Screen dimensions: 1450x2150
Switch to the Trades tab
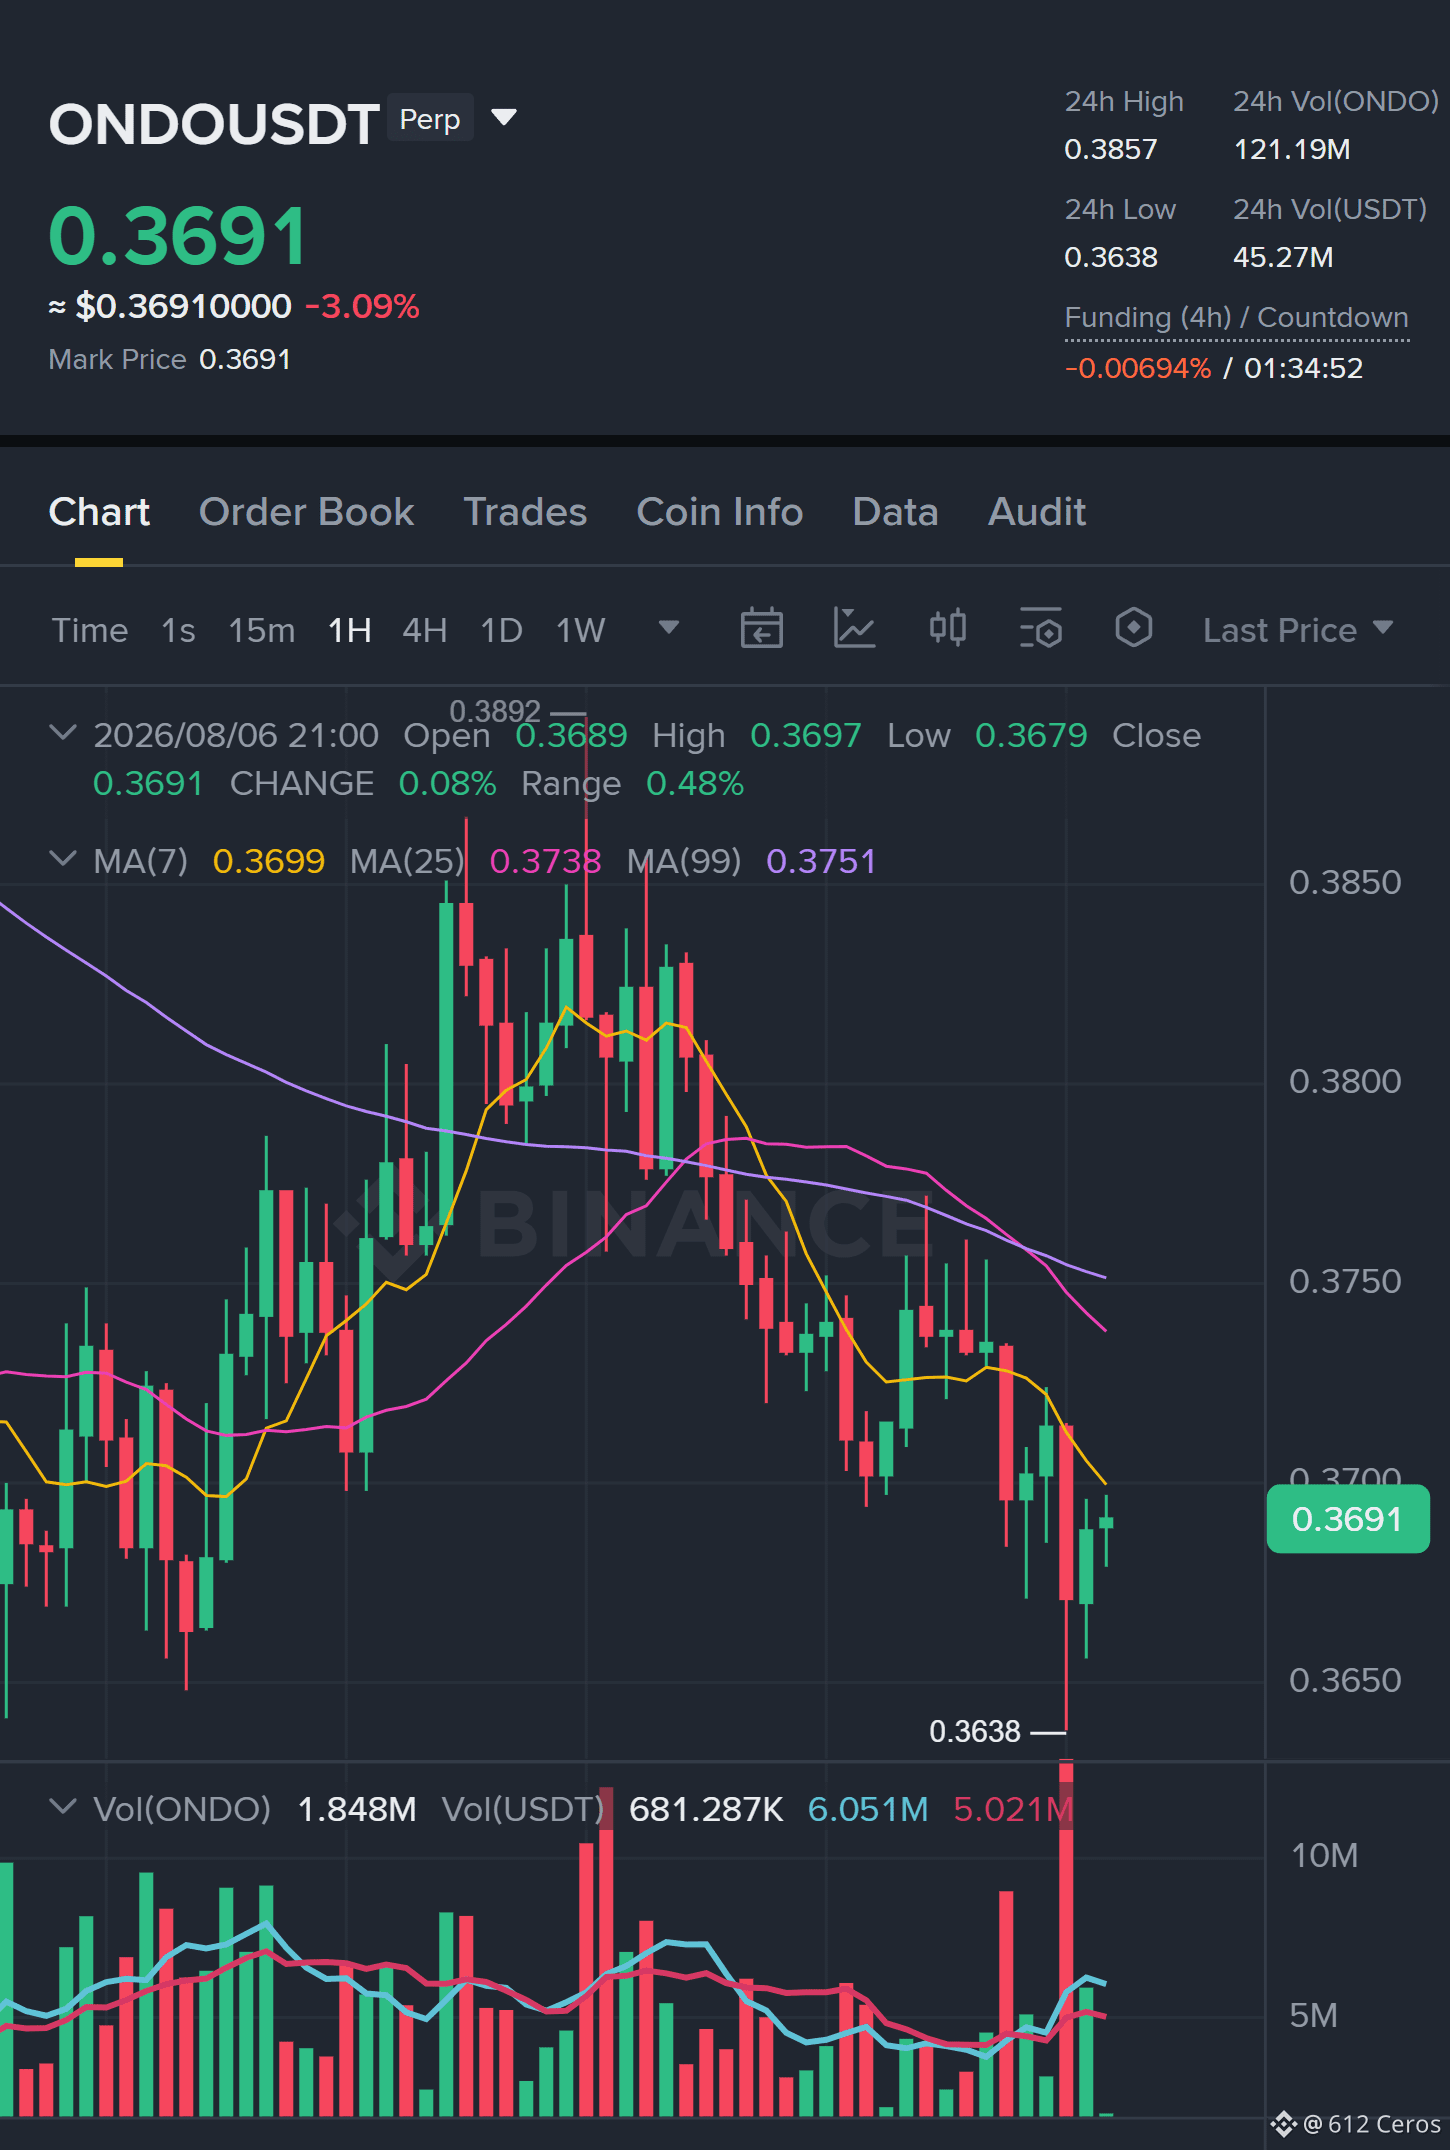pos(525,512)
